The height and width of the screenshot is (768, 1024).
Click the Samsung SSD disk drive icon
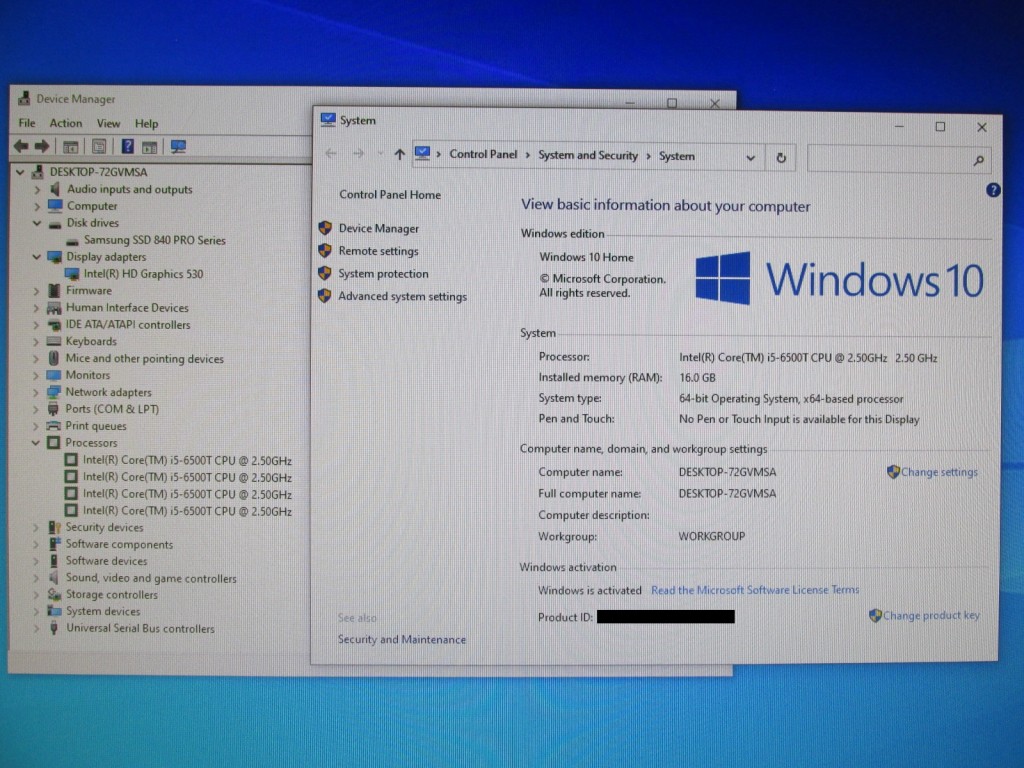(72, 241)
